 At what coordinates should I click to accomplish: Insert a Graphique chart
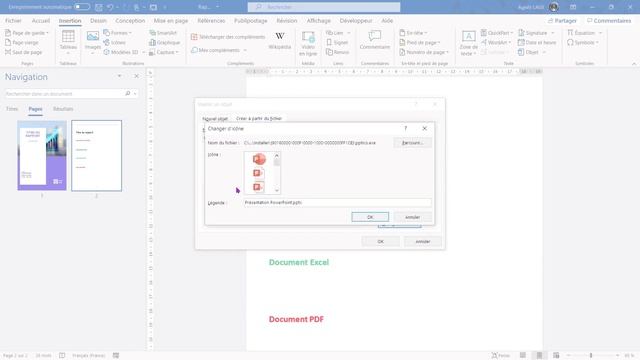click(164, 42)
